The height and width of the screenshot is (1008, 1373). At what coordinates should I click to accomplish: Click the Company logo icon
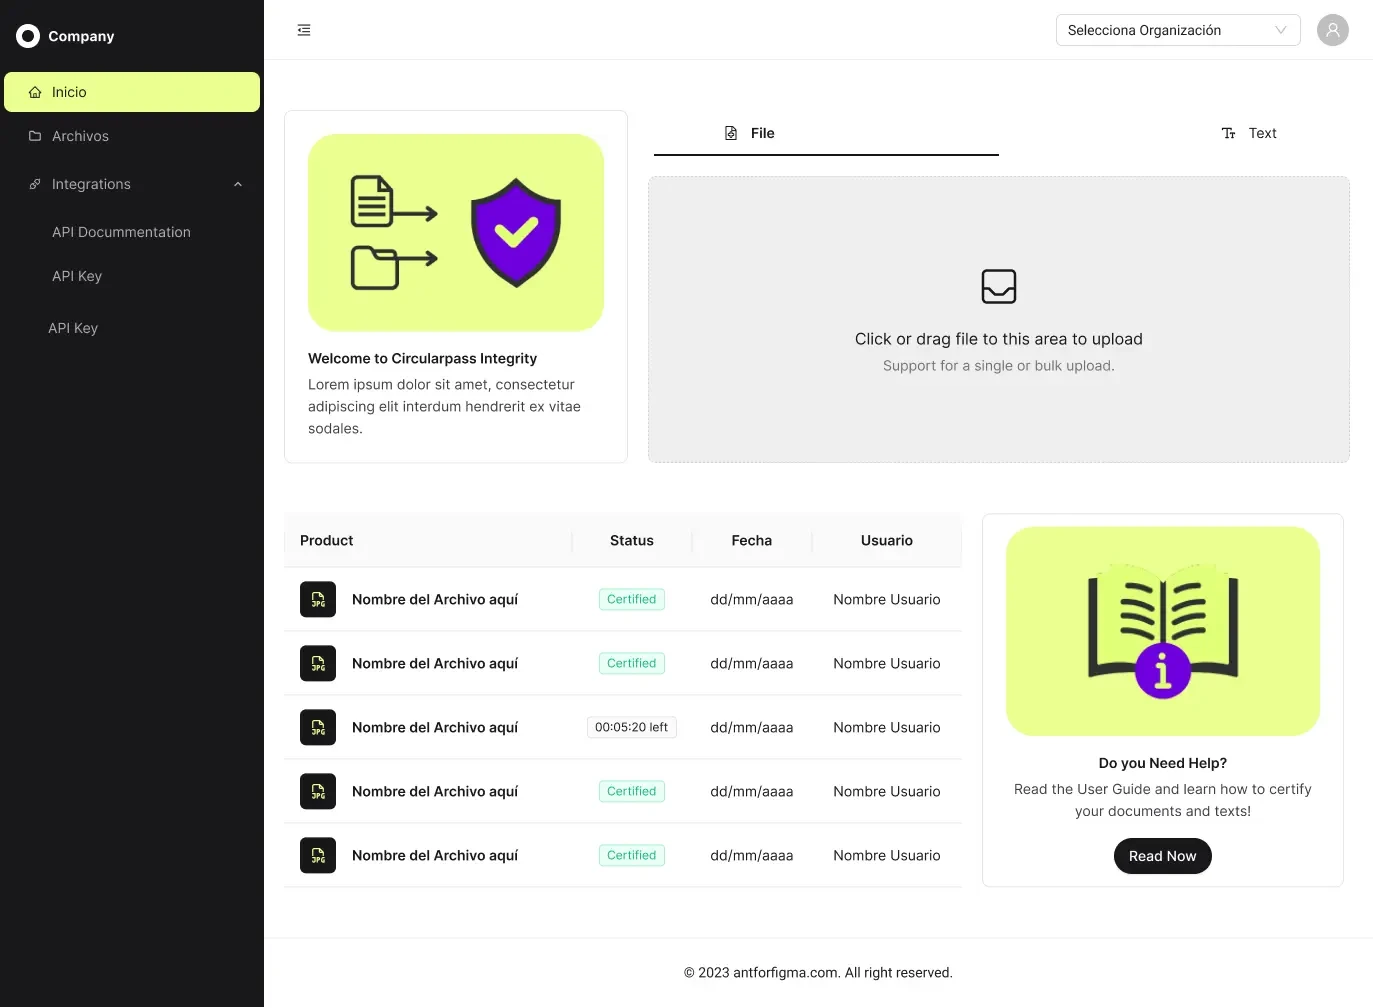pyautogui.click(x=28, y=36)
